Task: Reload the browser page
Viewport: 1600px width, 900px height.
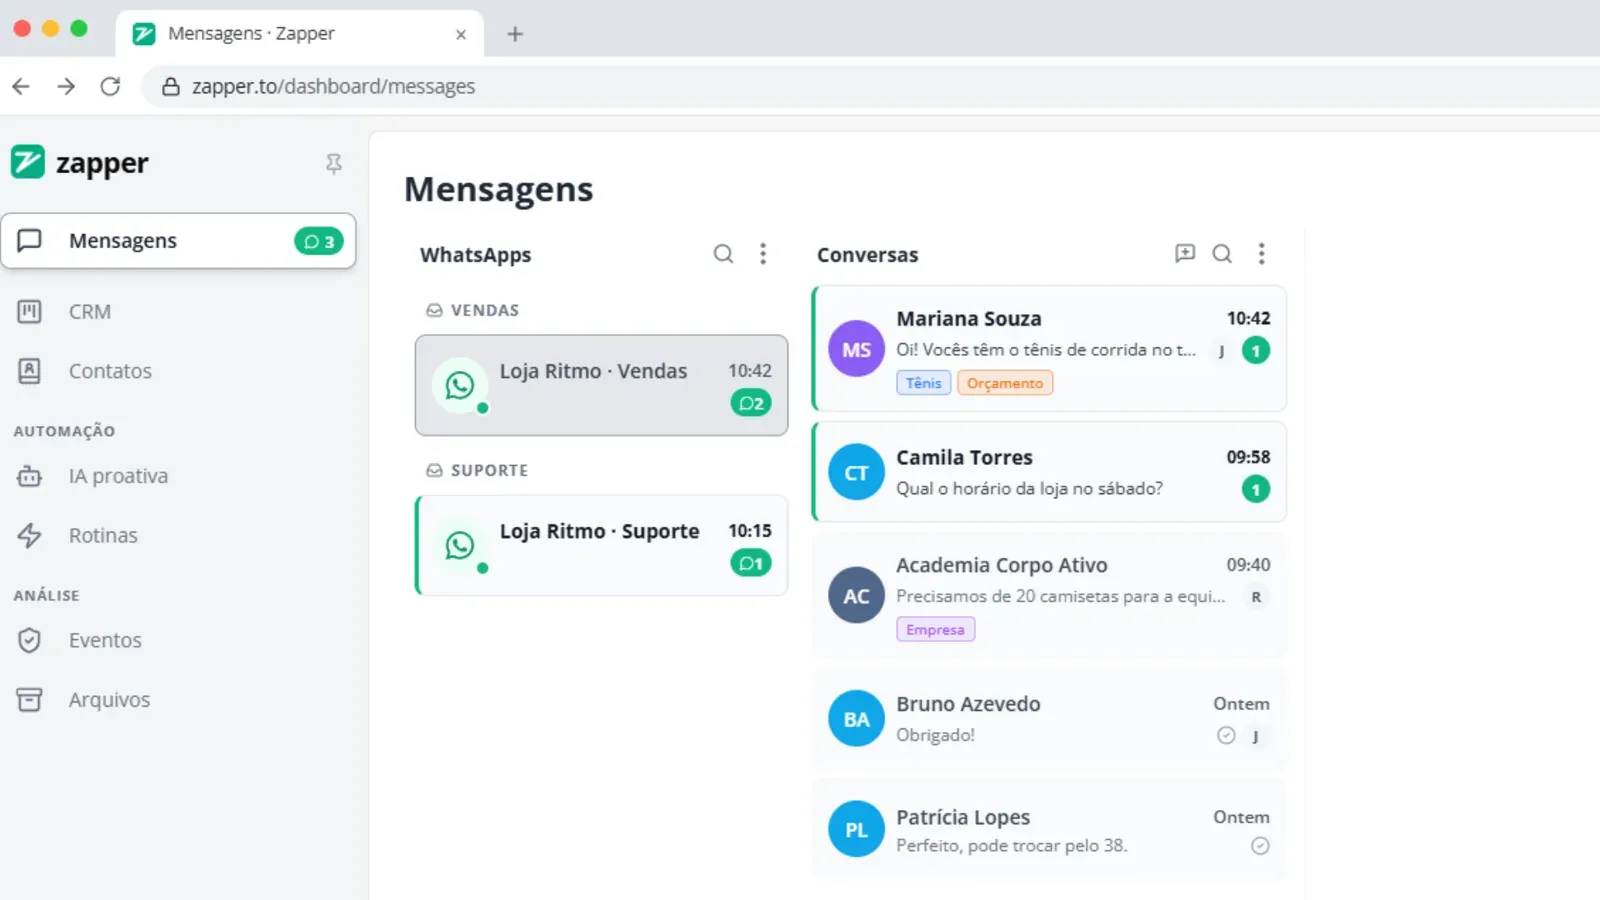Action: [110, 86]
